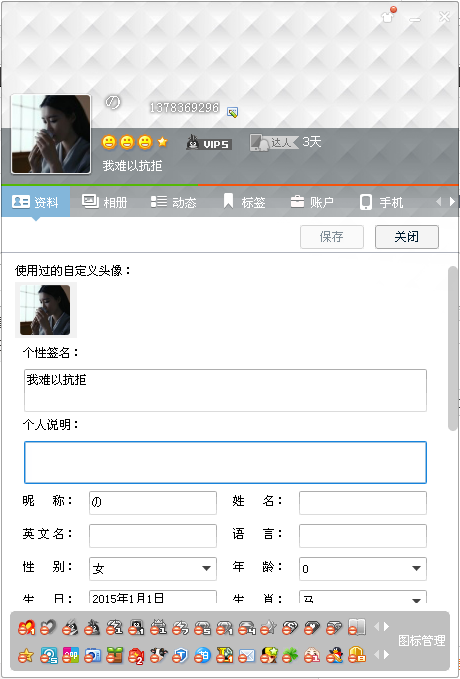The image size is (460, 679).
Task: Click the first smiley sun level icon
Action: coord(109,142)
